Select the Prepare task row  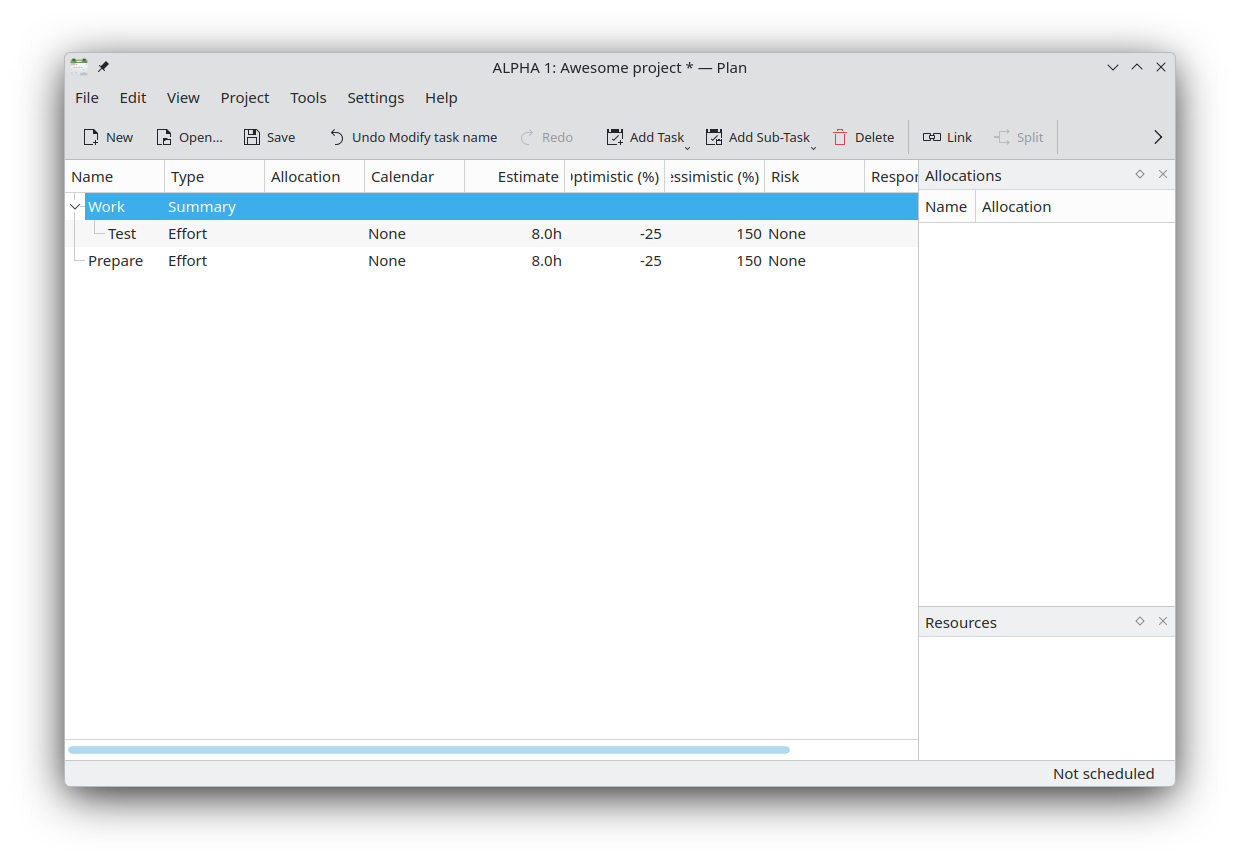[116, 261]
